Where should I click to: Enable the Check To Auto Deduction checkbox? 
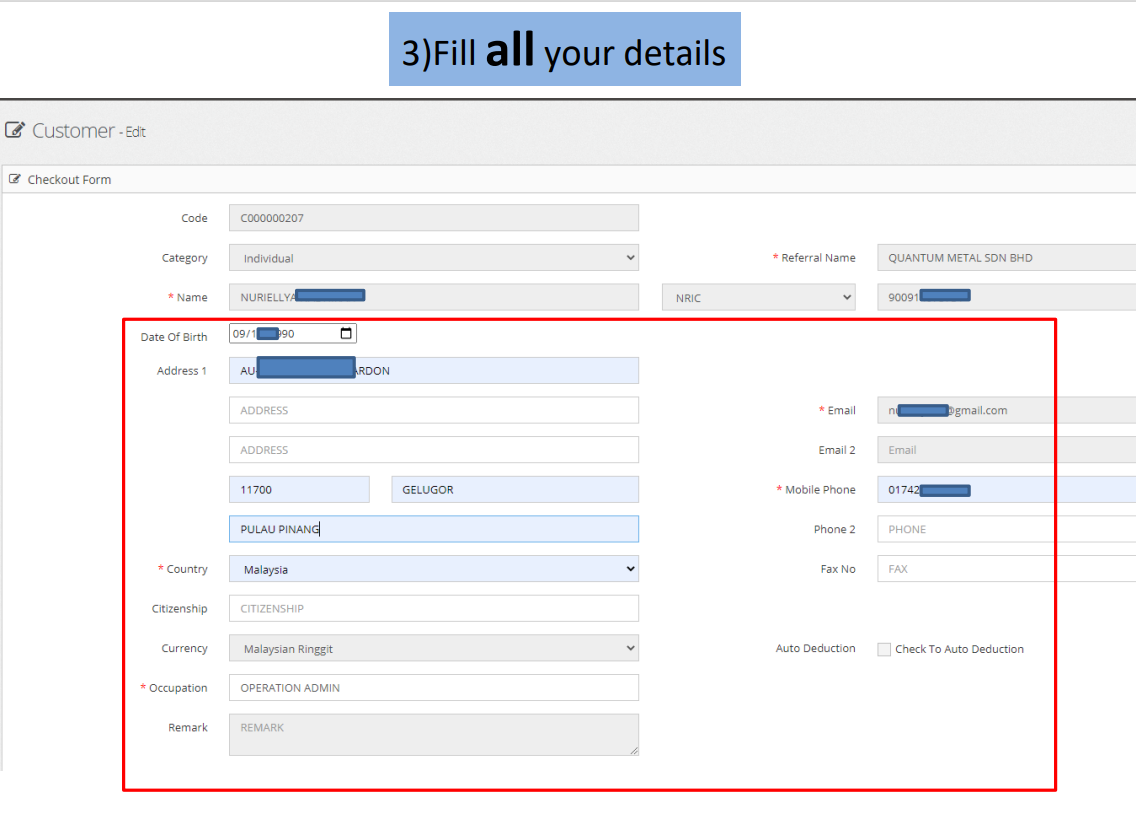point(884,649)
